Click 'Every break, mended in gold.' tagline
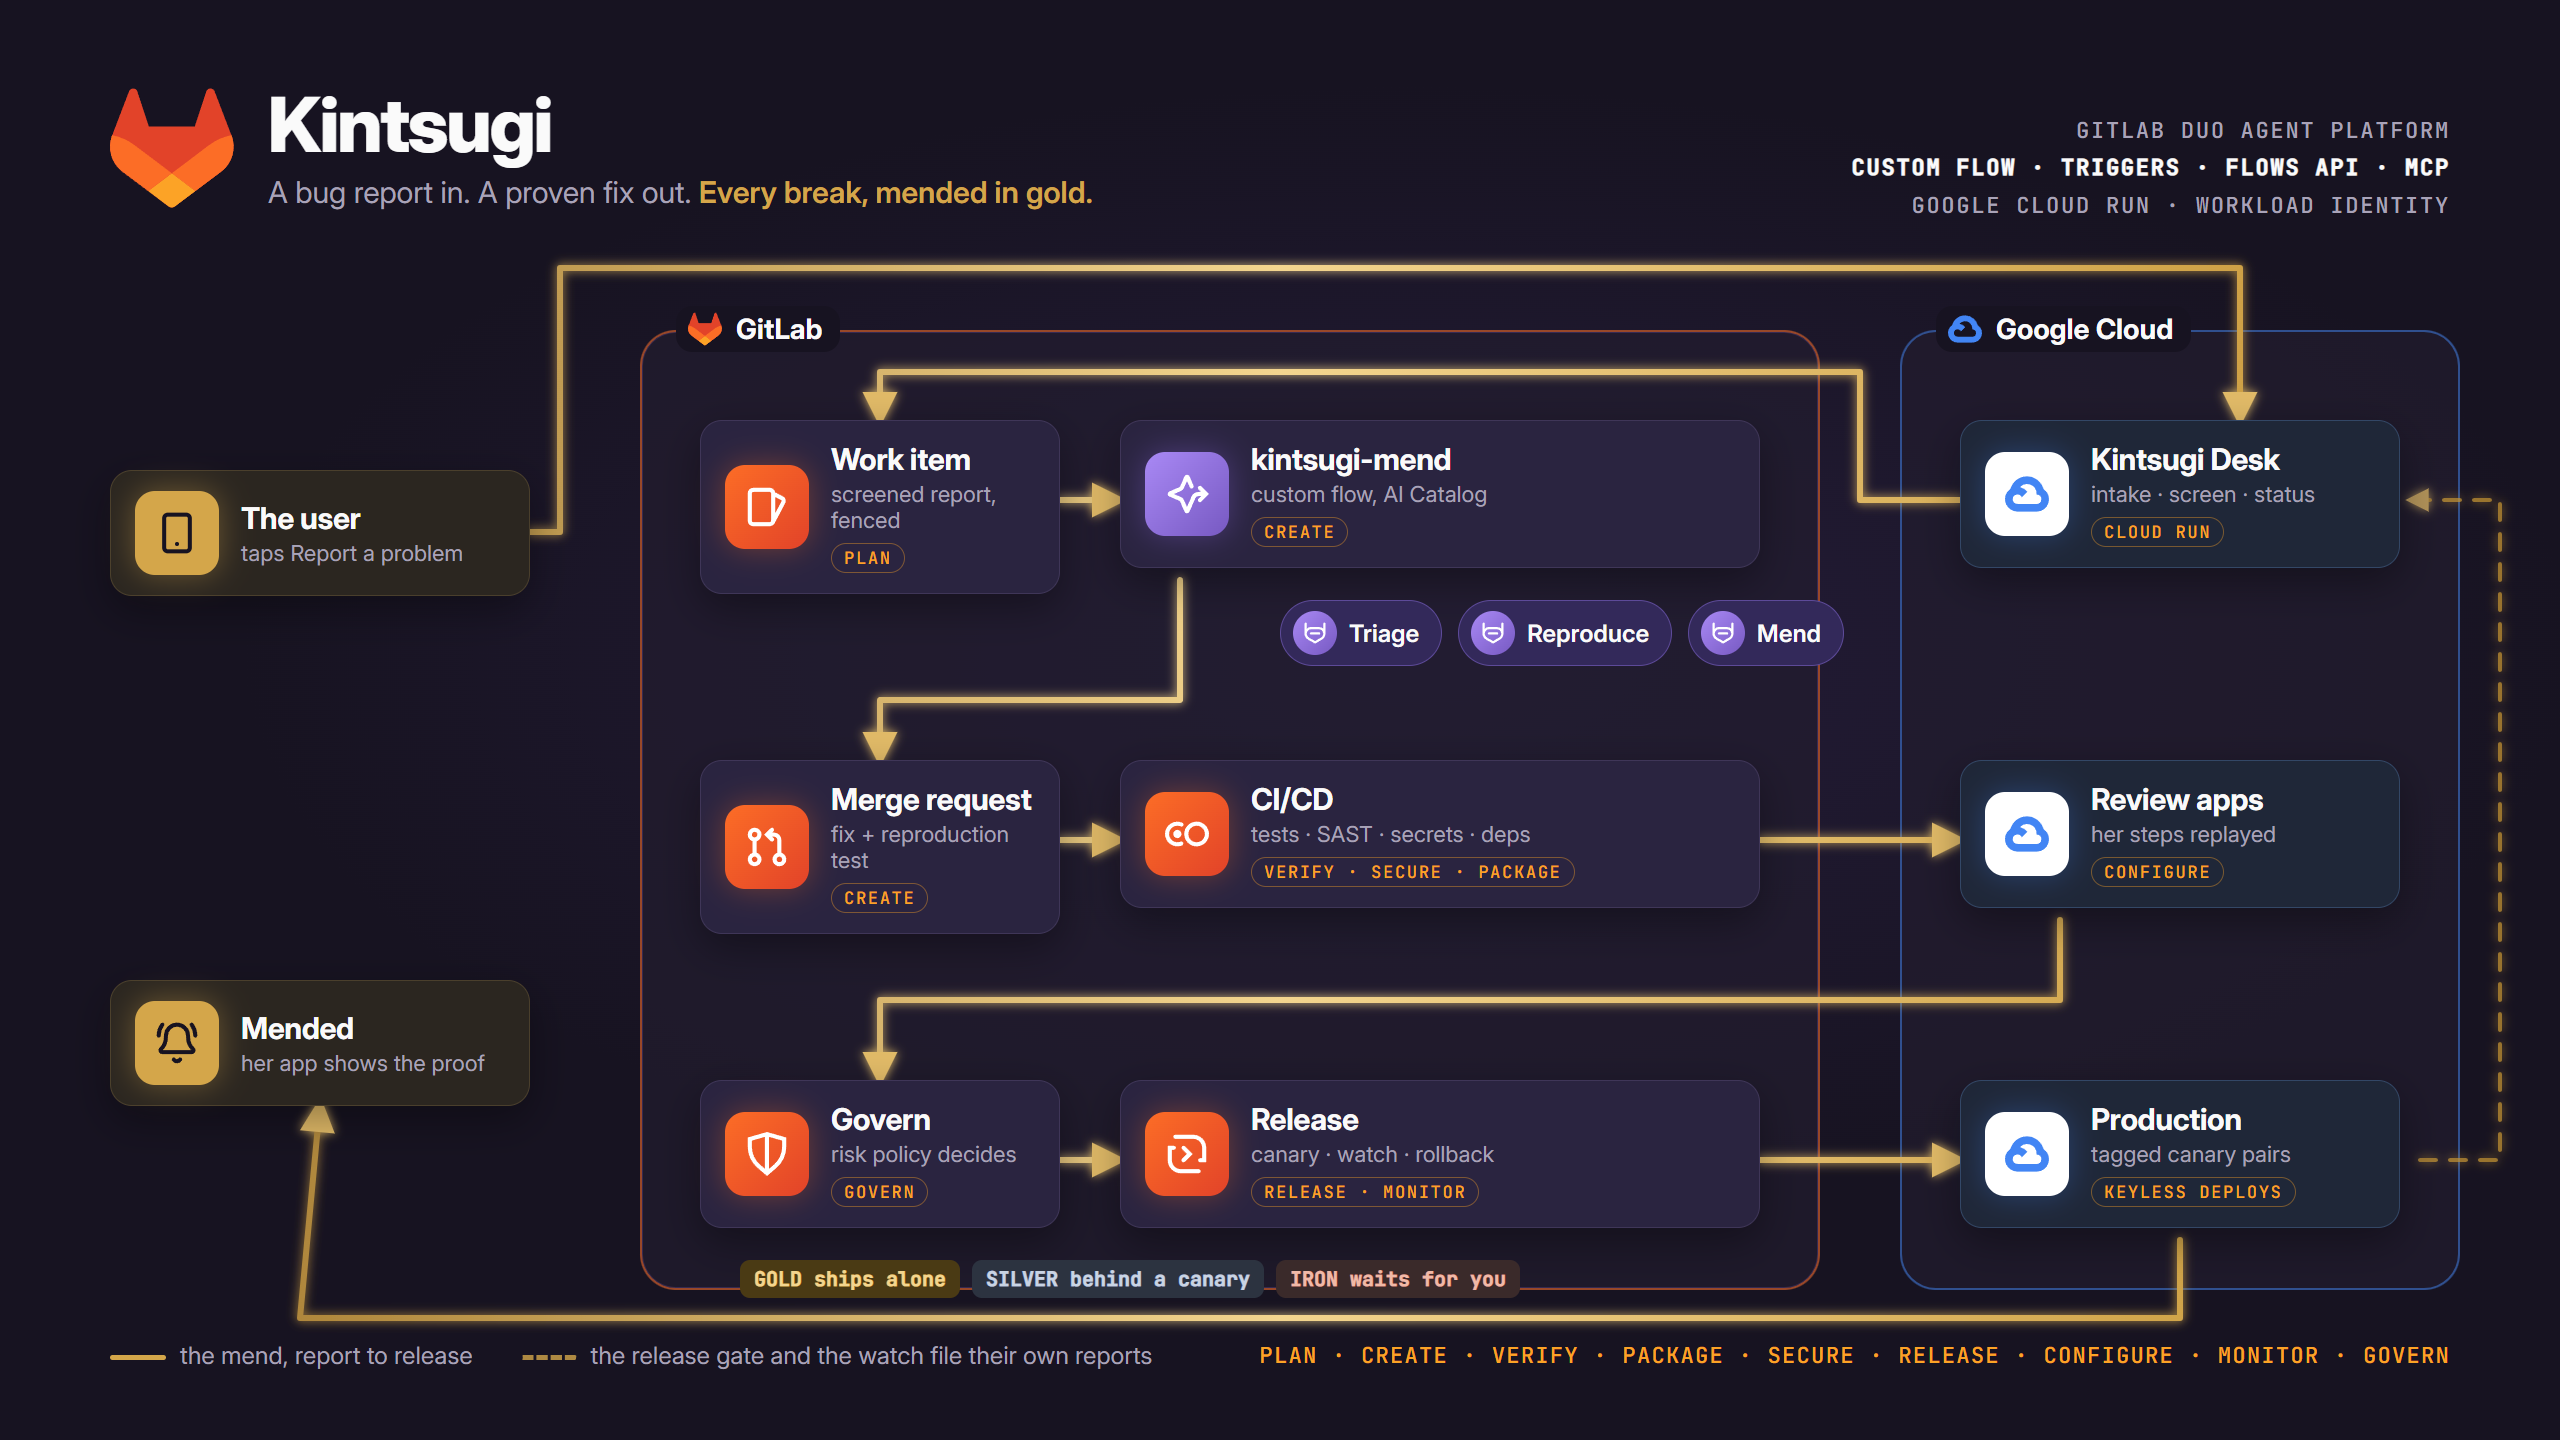This screenshot has width=2560, height=1440. pos(896,193)
